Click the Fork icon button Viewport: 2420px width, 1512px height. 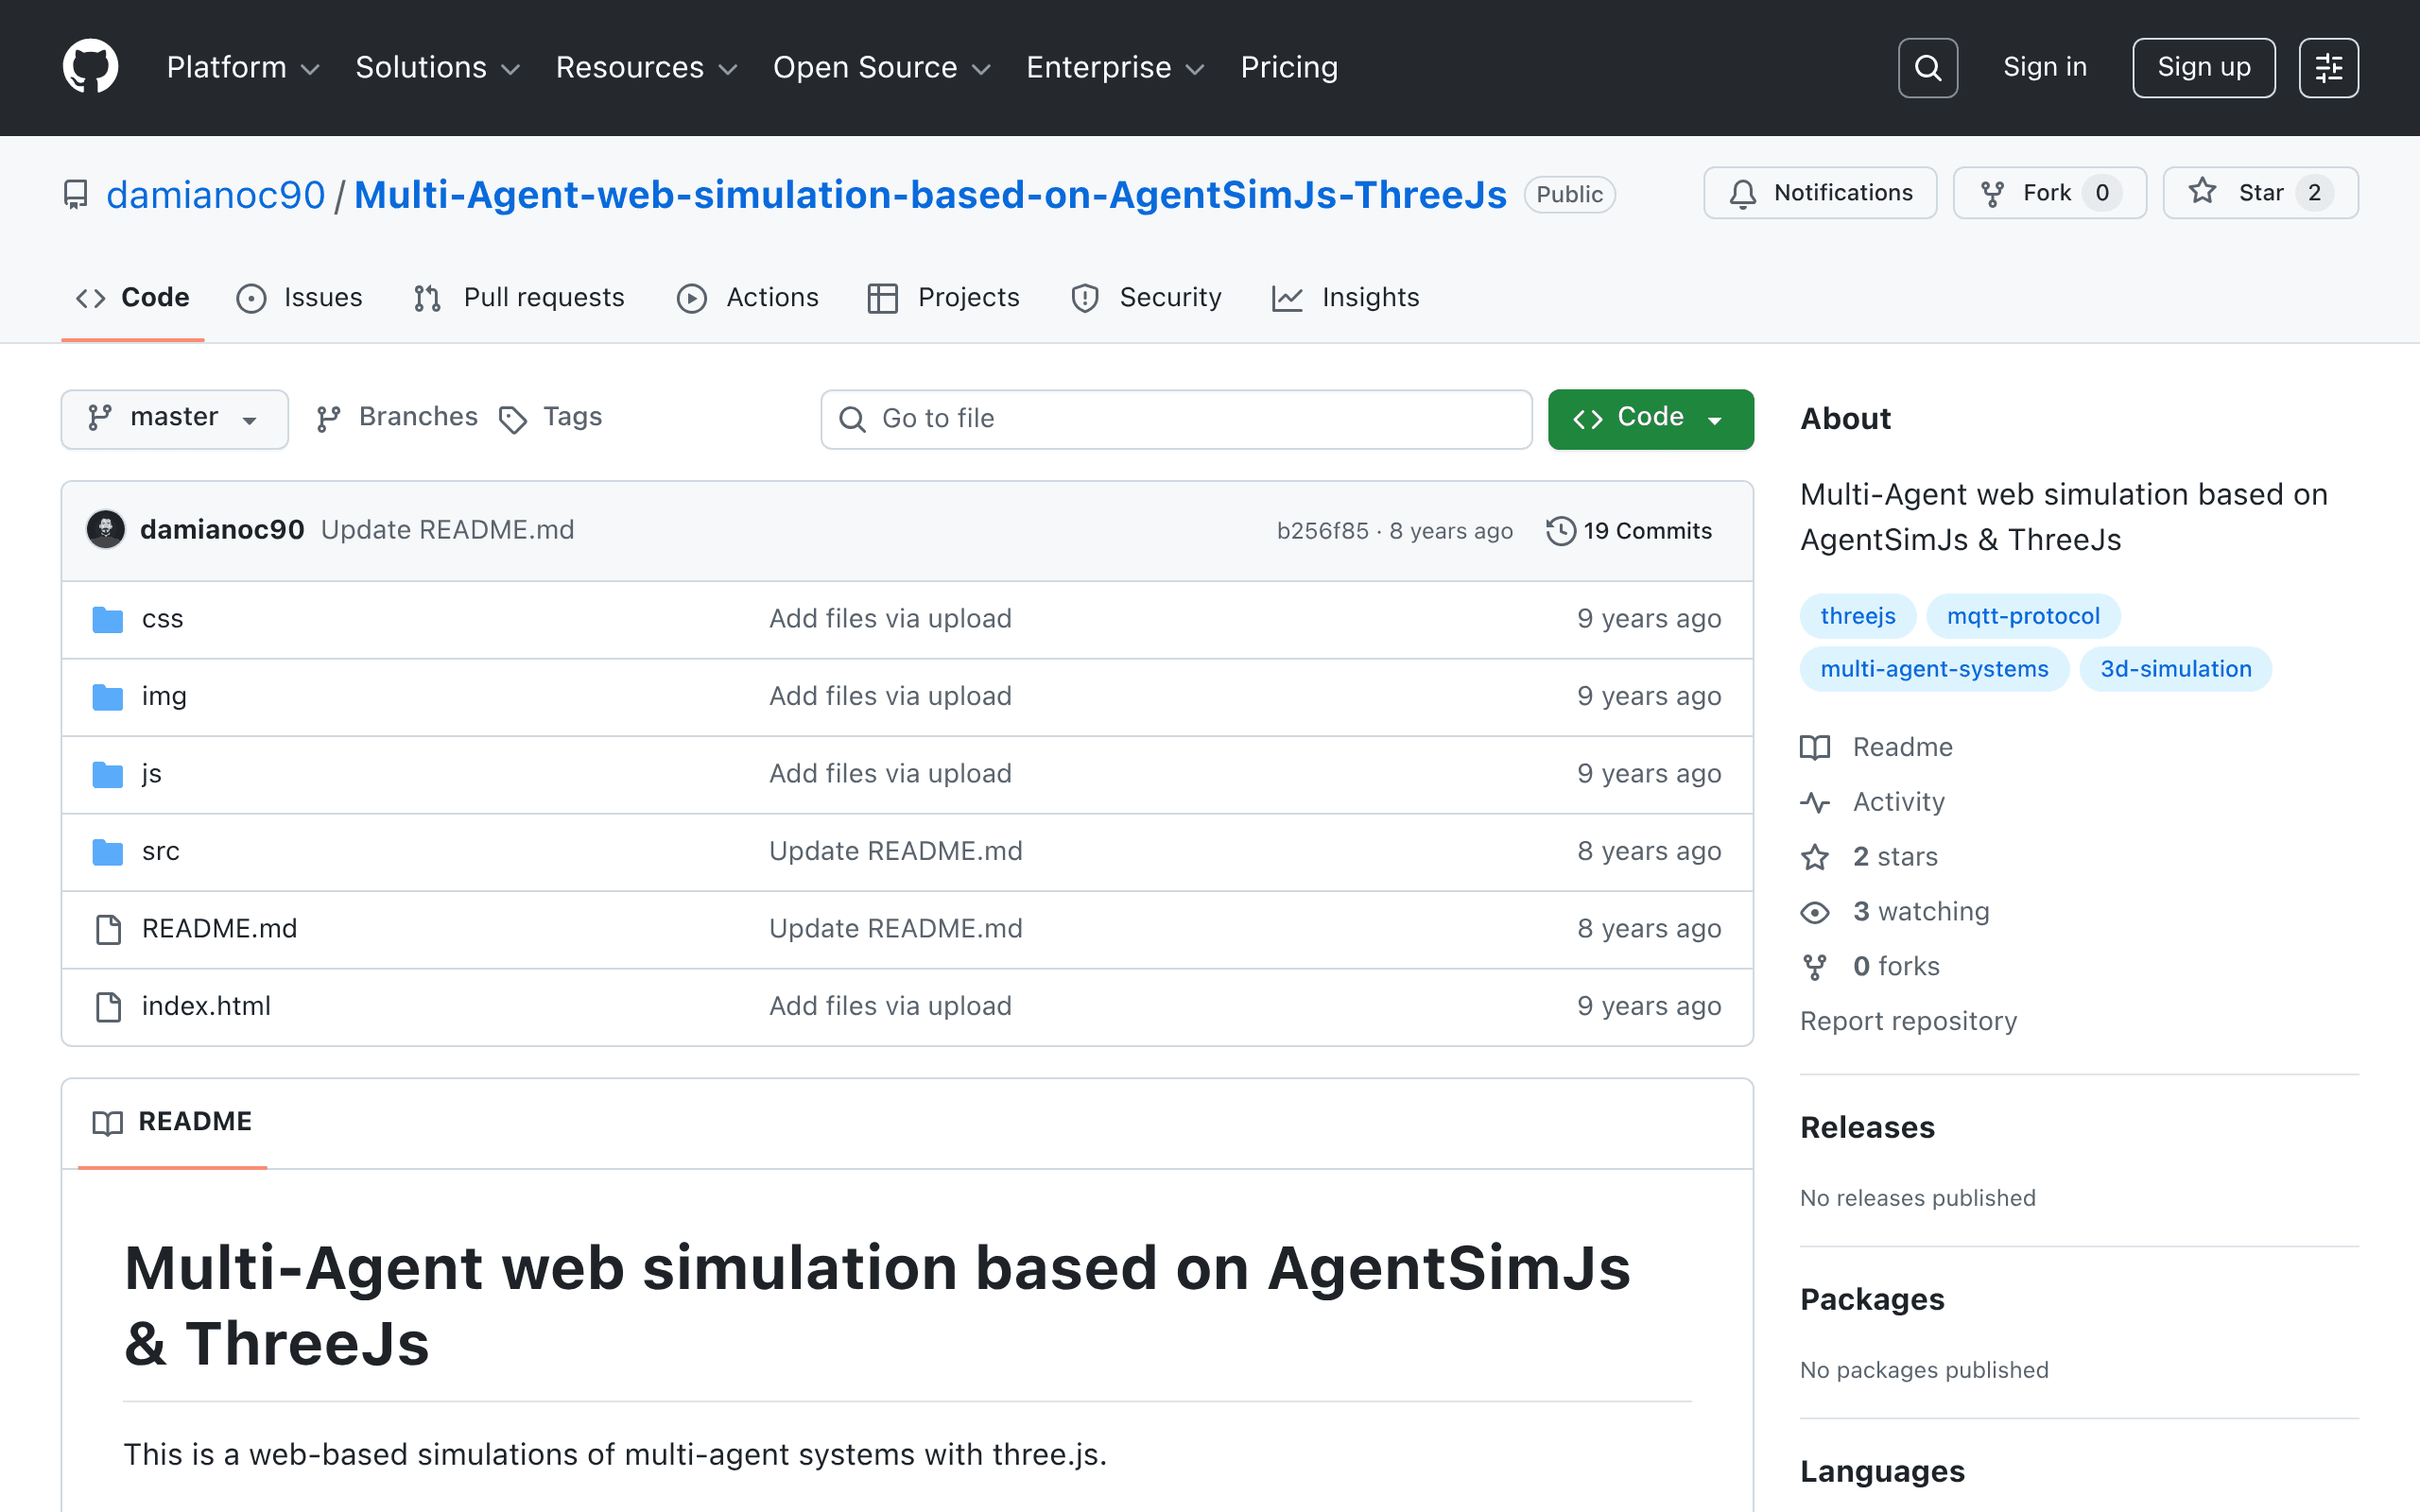[1992, 193]
